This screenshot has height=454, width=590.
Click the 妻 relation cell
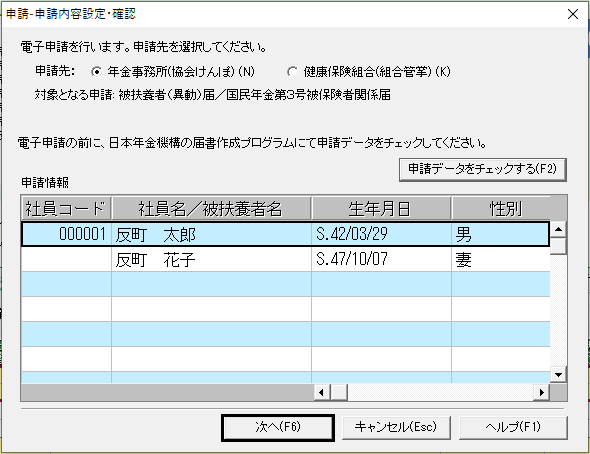(500, 260)
